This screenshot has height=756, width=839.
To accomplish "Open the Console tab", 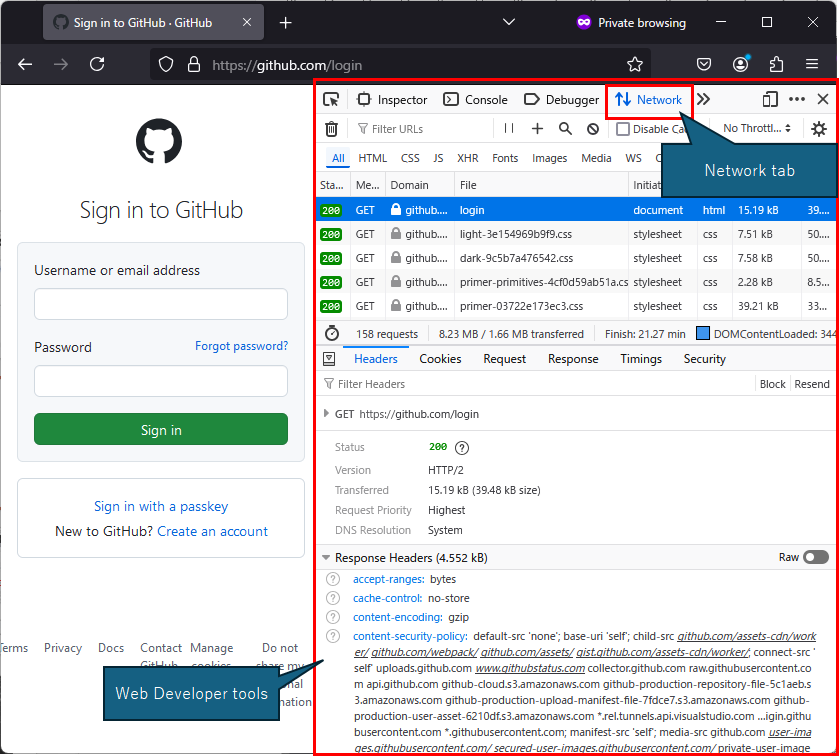I will 475,100.
